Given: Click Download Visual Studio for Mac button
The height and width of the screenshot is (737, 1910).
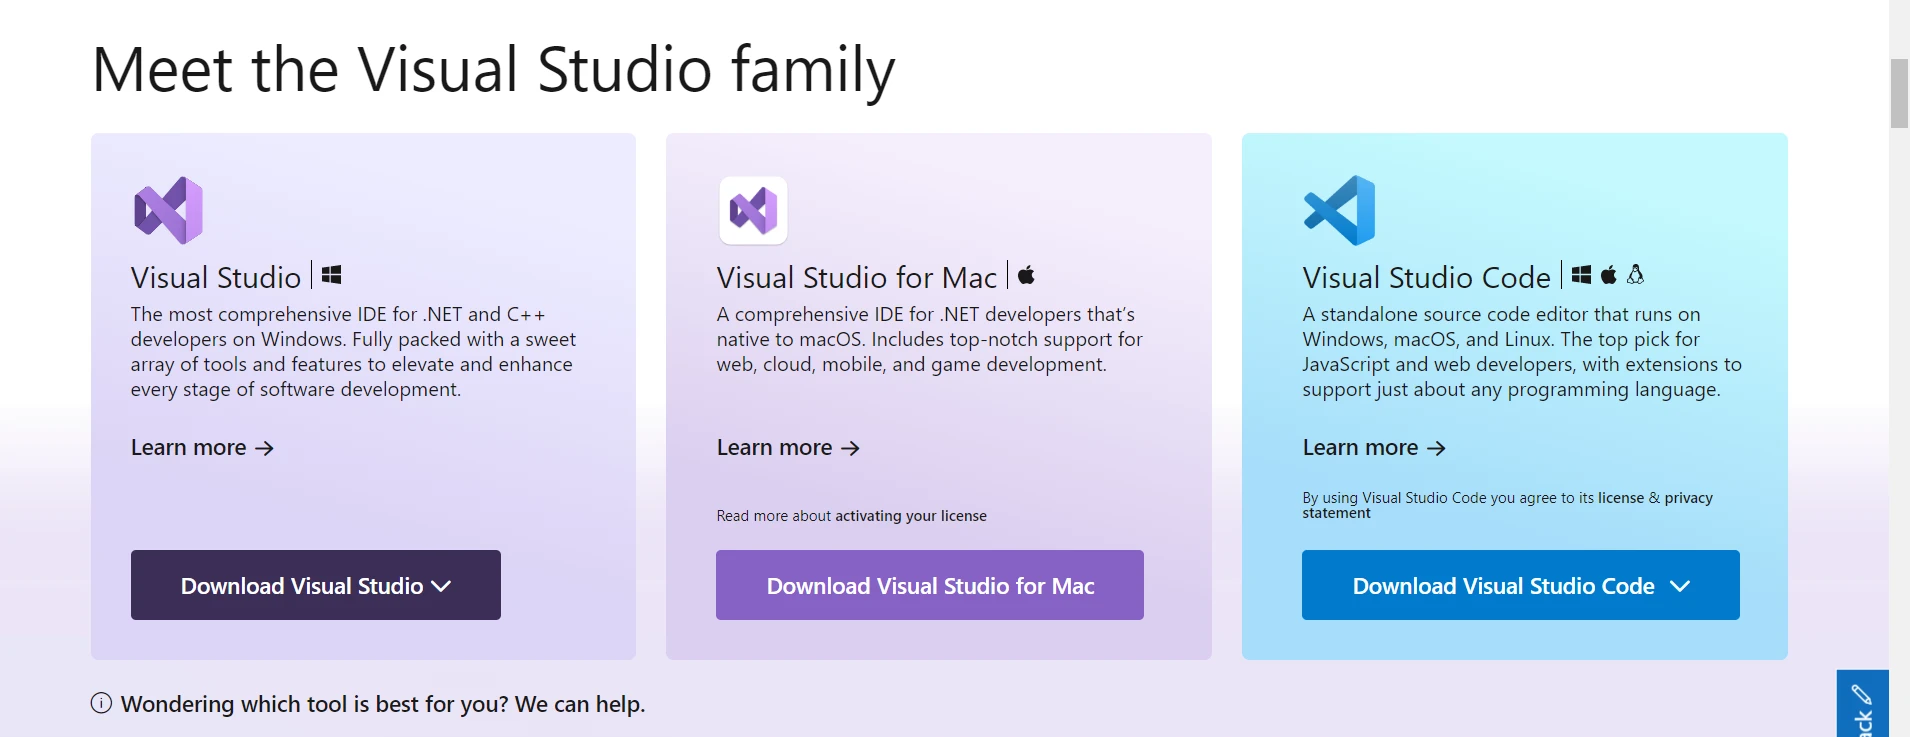Looking at the screenshot, I should tap(930, 585).
